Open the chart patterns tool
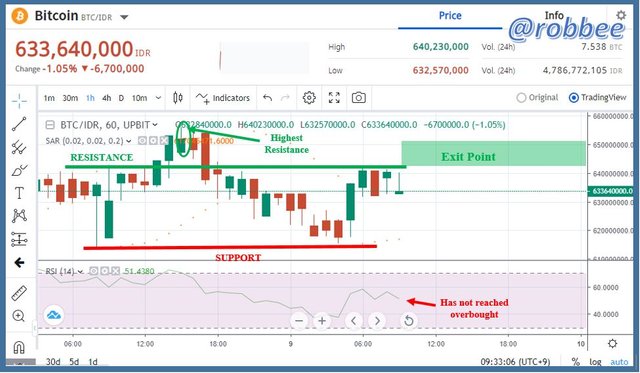The image size is (640, 373). pos(19,215)
